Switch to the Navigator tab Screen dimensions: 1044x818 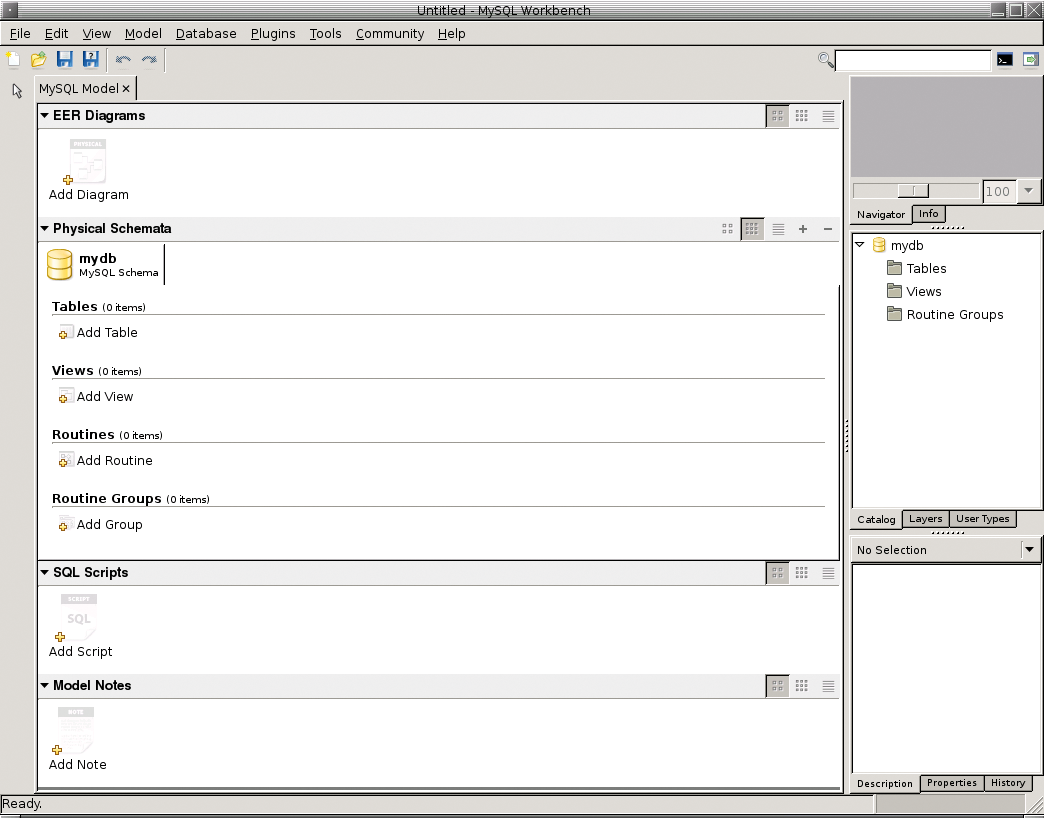tap(881, 214)
